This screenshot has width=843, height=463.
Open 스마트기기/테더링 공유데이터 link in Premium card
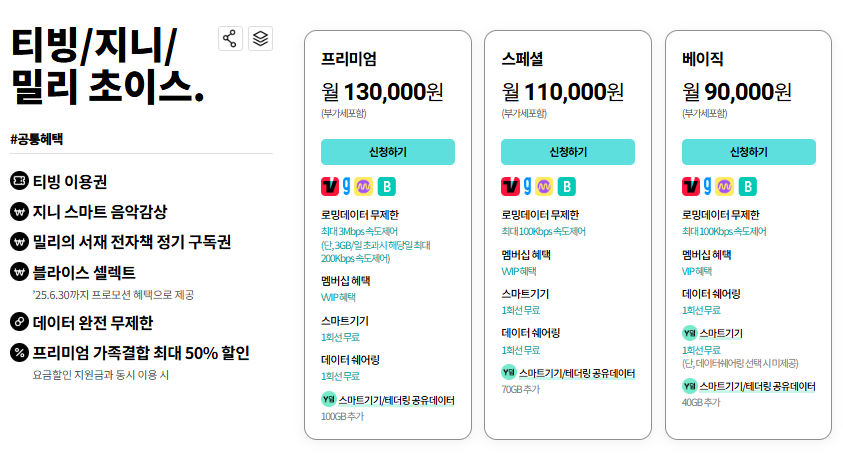pos(396,401)
